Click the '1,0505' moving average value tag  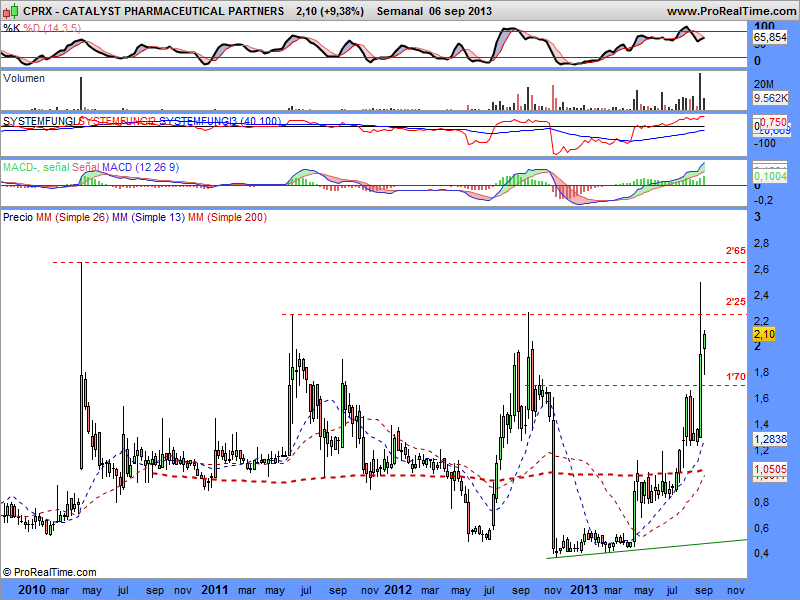tap(770, 469)
